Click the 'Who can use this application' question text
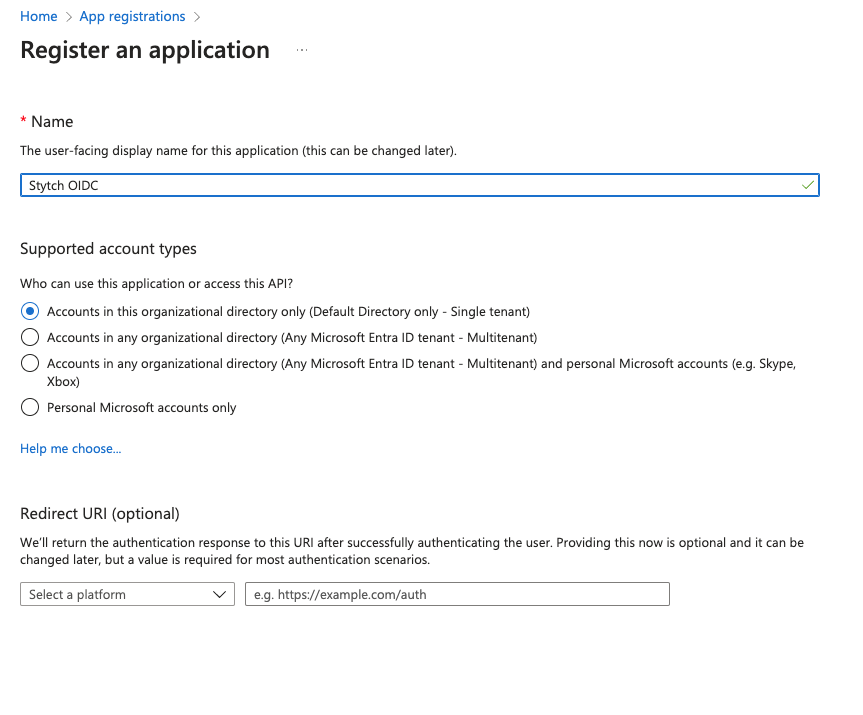This screenshot has width=863, height=715. point(156,283)
